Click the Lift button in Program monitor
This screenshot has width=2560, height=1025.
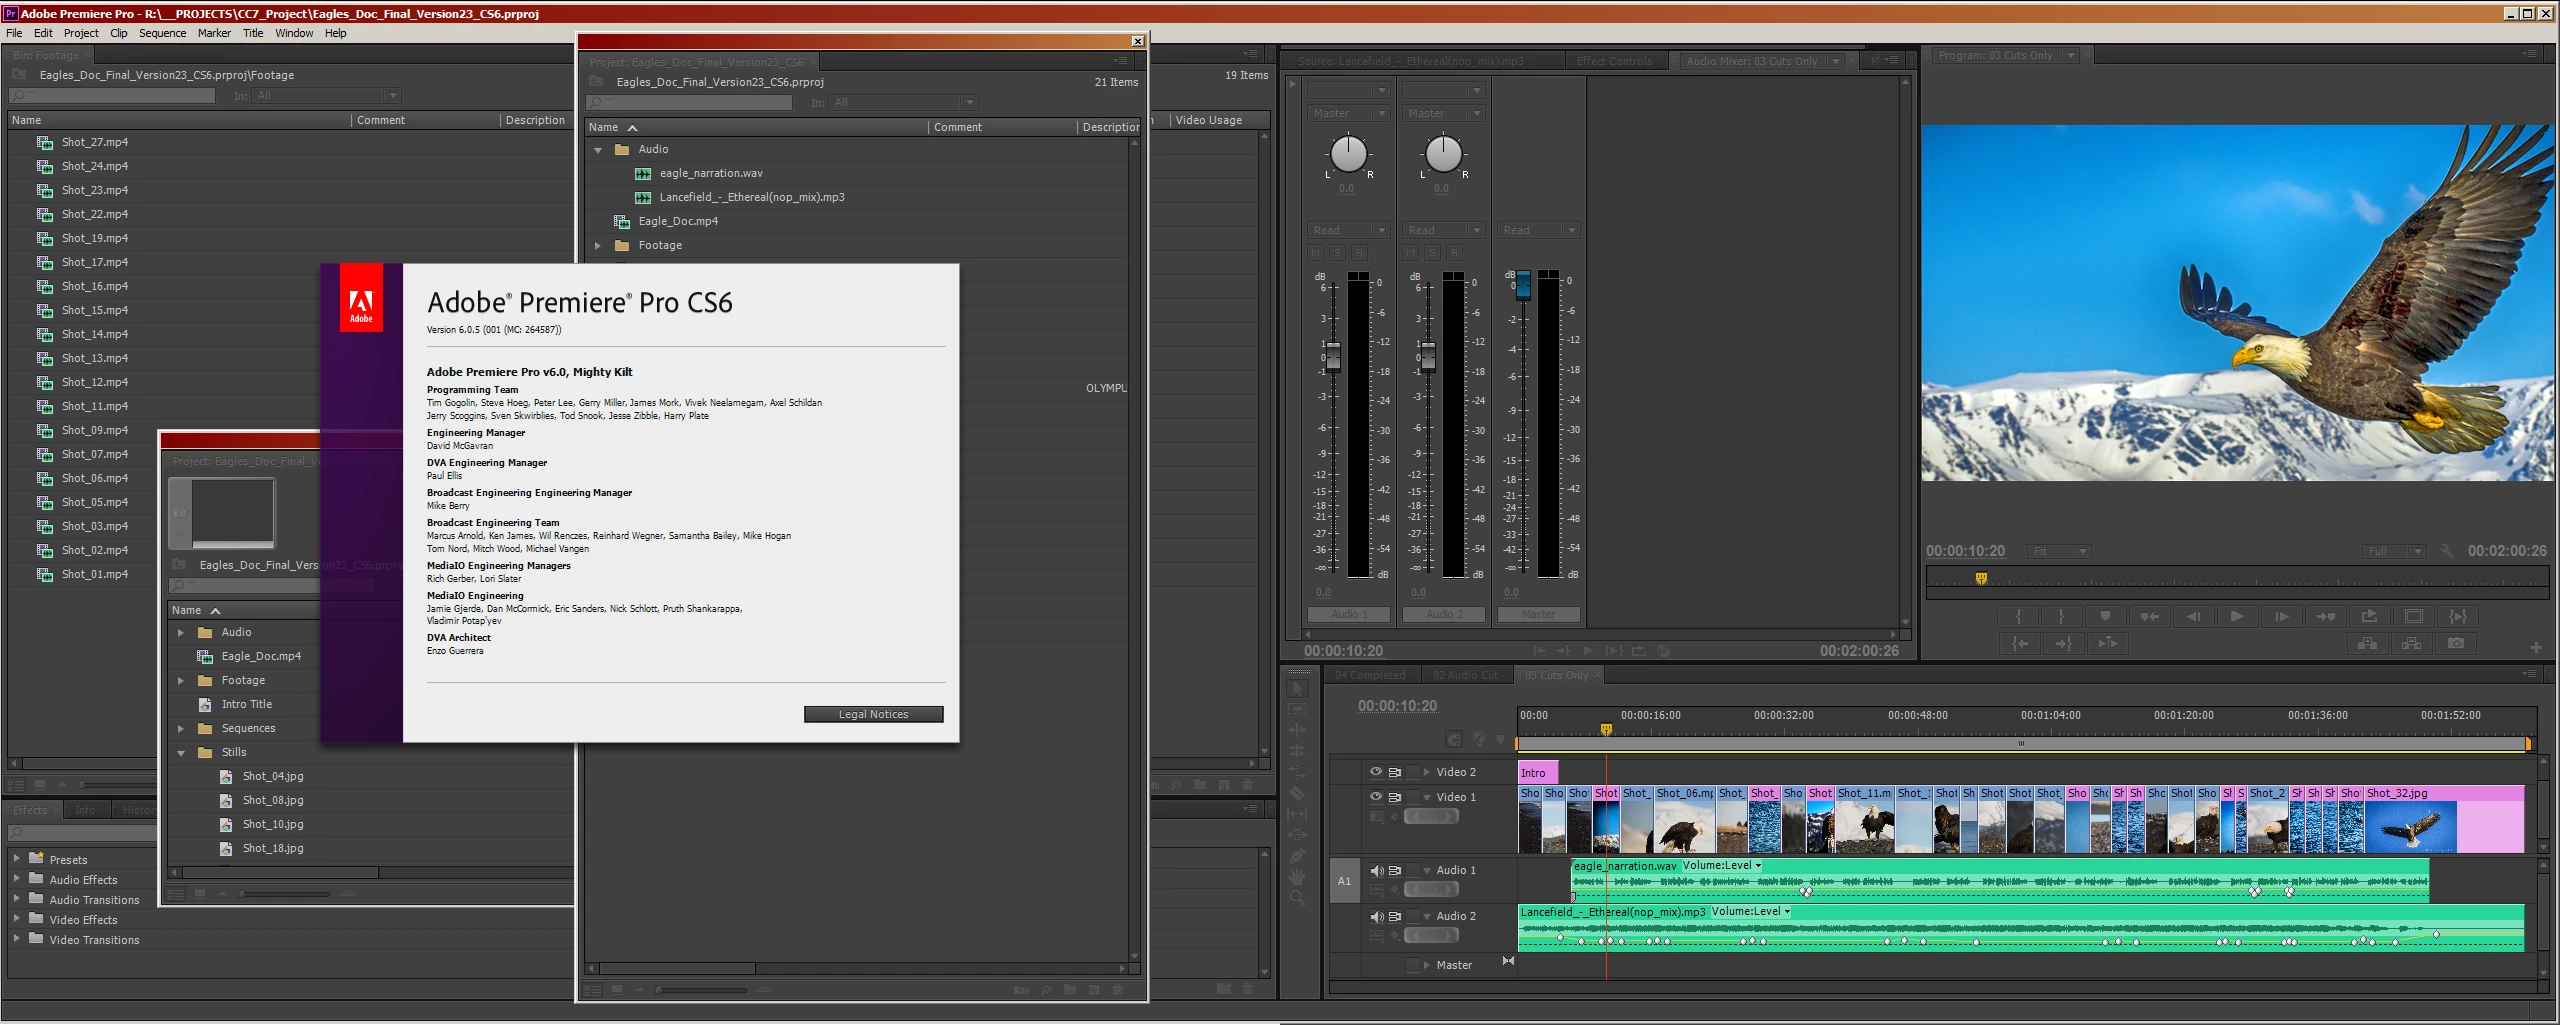2367,643
